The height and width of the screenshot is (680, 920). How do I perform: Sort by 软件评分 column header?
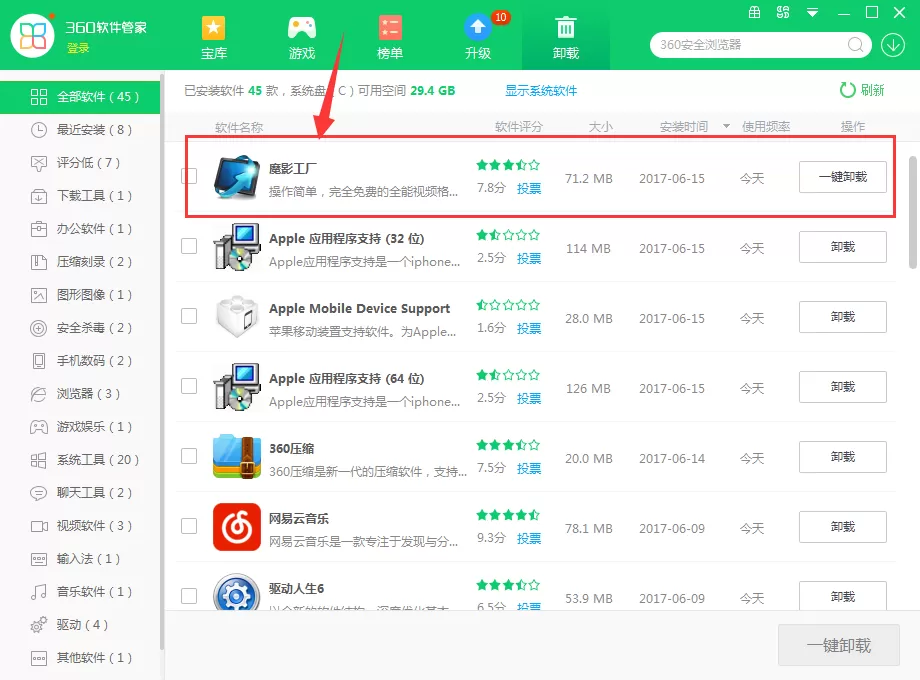tap(519, 127)
